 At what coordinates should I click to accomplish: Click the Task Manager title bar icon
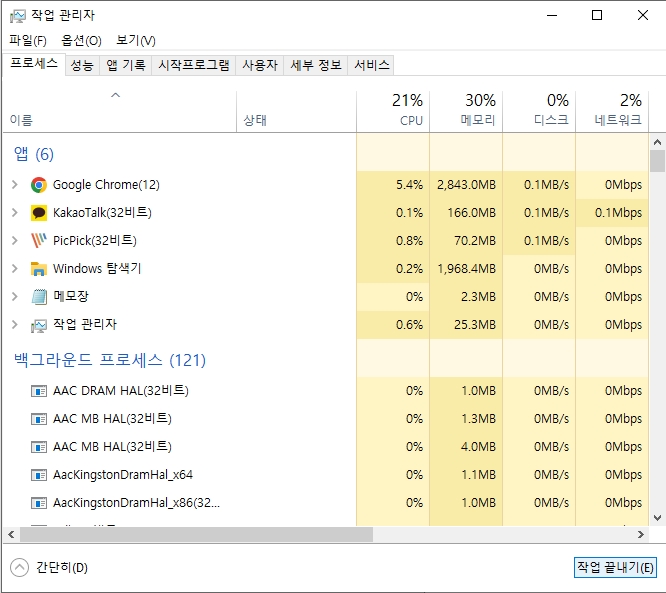tap(17, 16)
